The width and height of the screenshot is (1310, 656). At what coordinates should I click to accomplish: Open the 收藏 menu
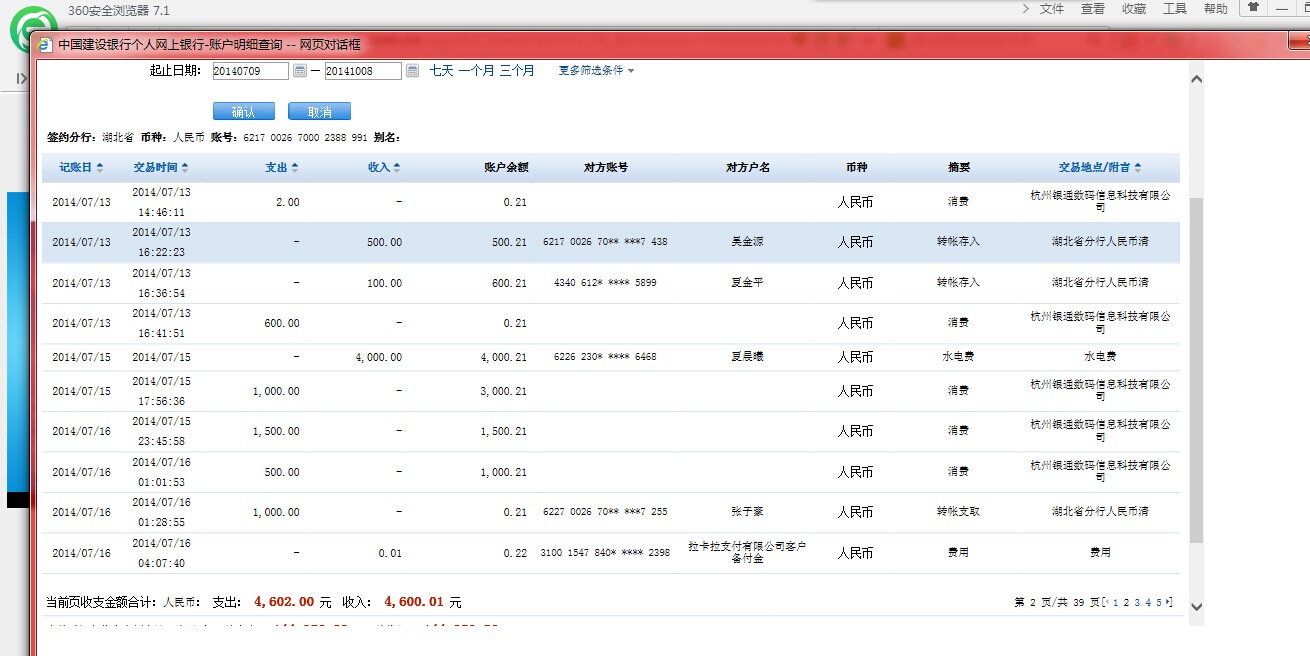point(1133,9)
